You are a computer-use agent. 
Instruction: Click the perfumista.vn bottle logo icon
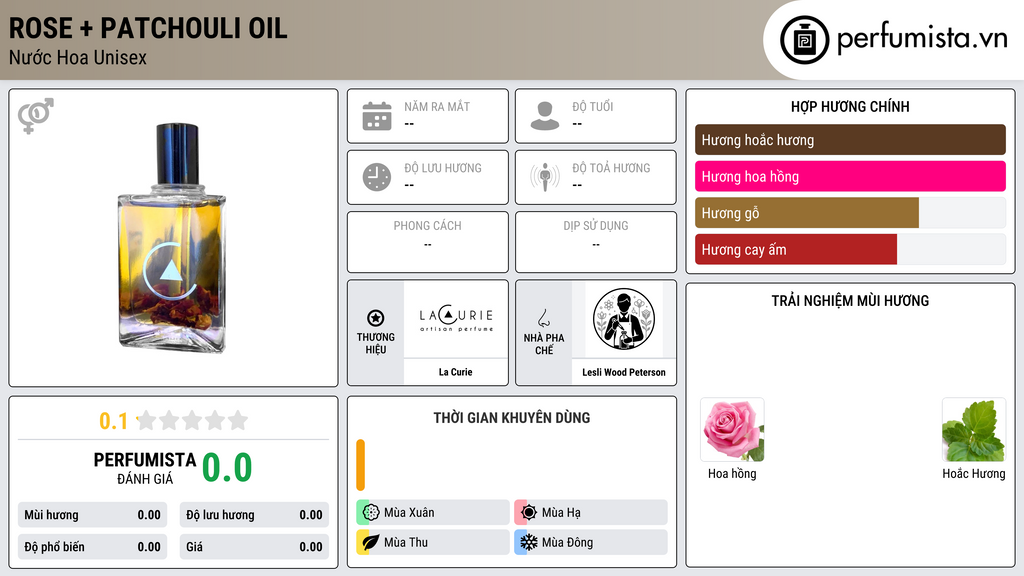click(x=804, y=40)
